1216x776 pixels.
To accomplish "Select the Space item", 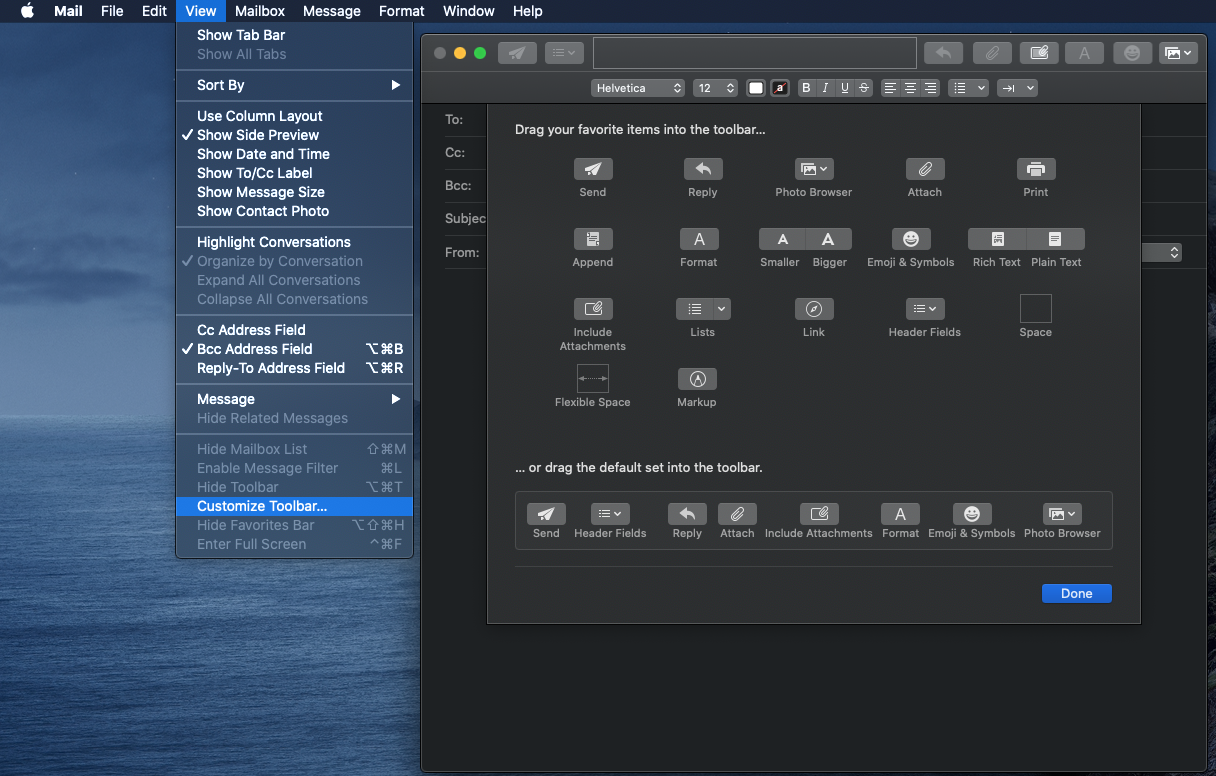I will coord(1036,309).
